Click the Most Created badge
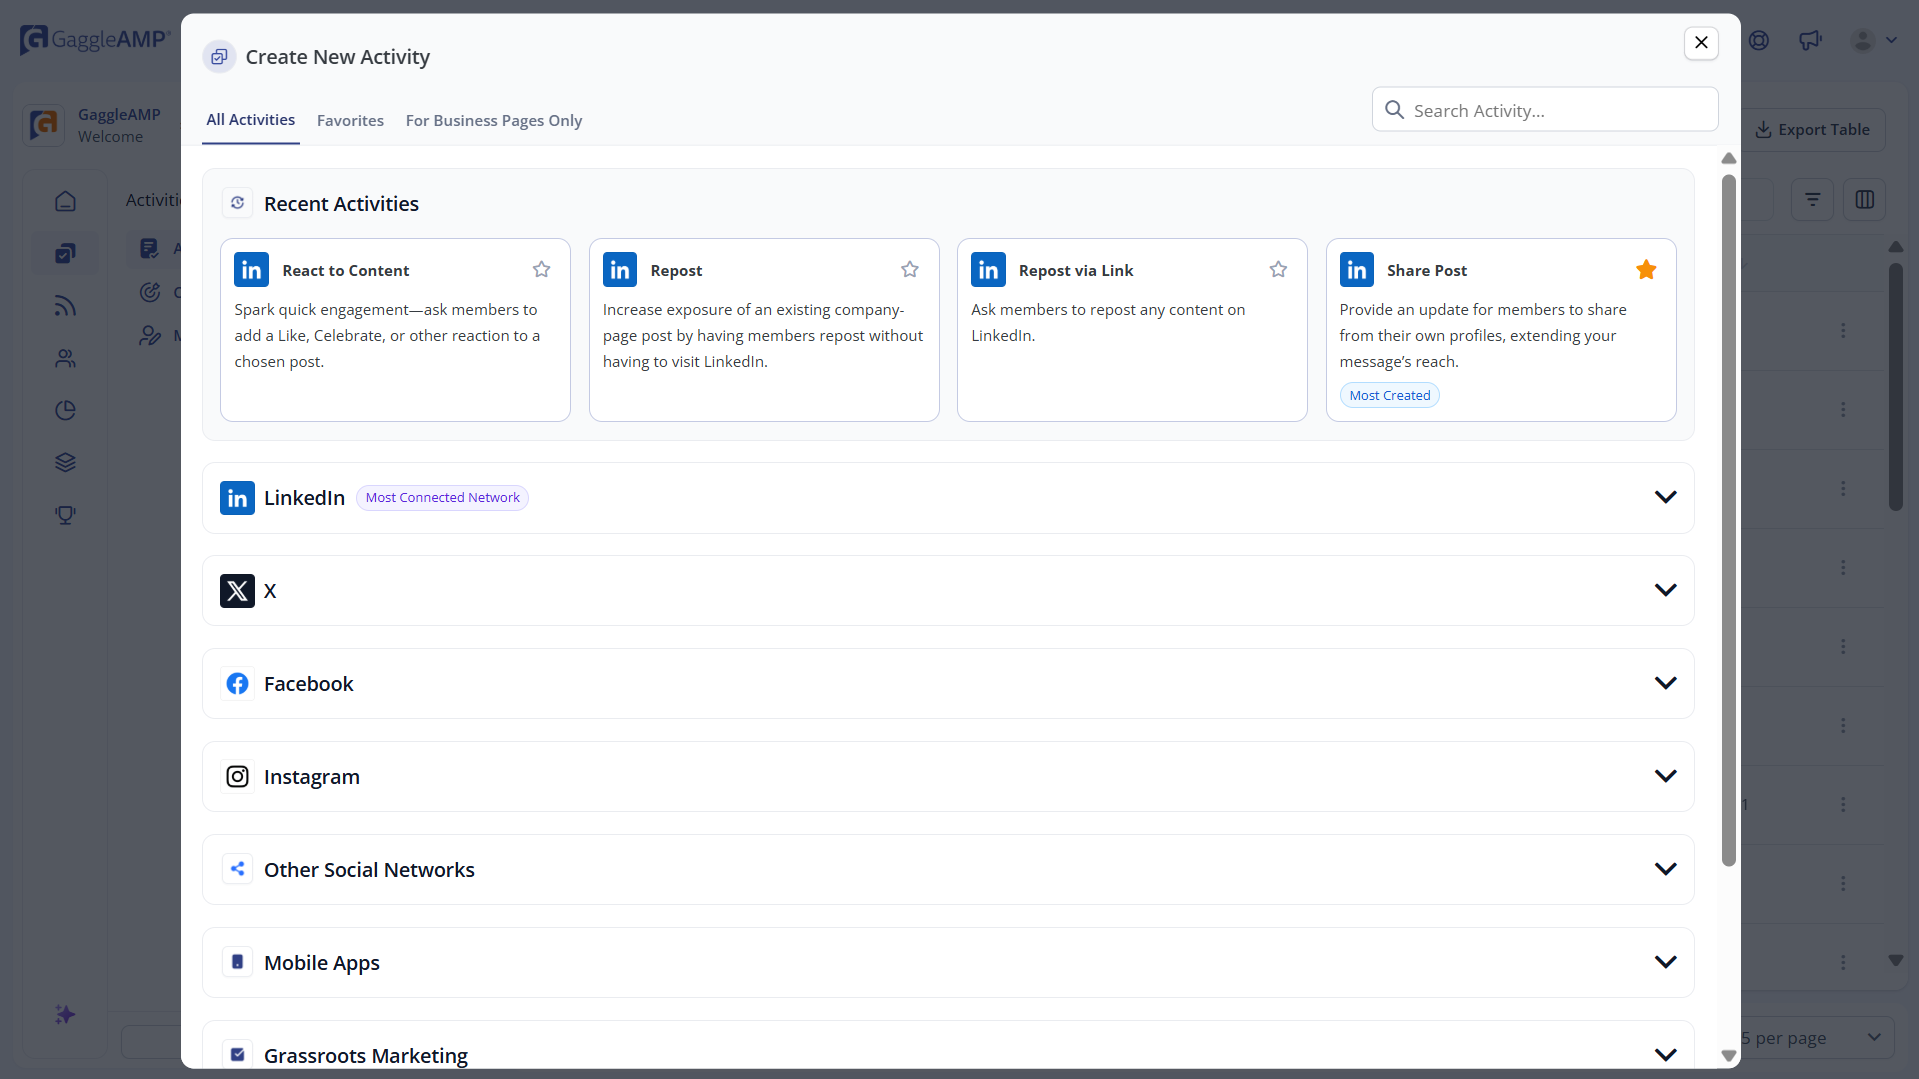Screen dimensions: 1919x1079 click(x=1389, y=395)
